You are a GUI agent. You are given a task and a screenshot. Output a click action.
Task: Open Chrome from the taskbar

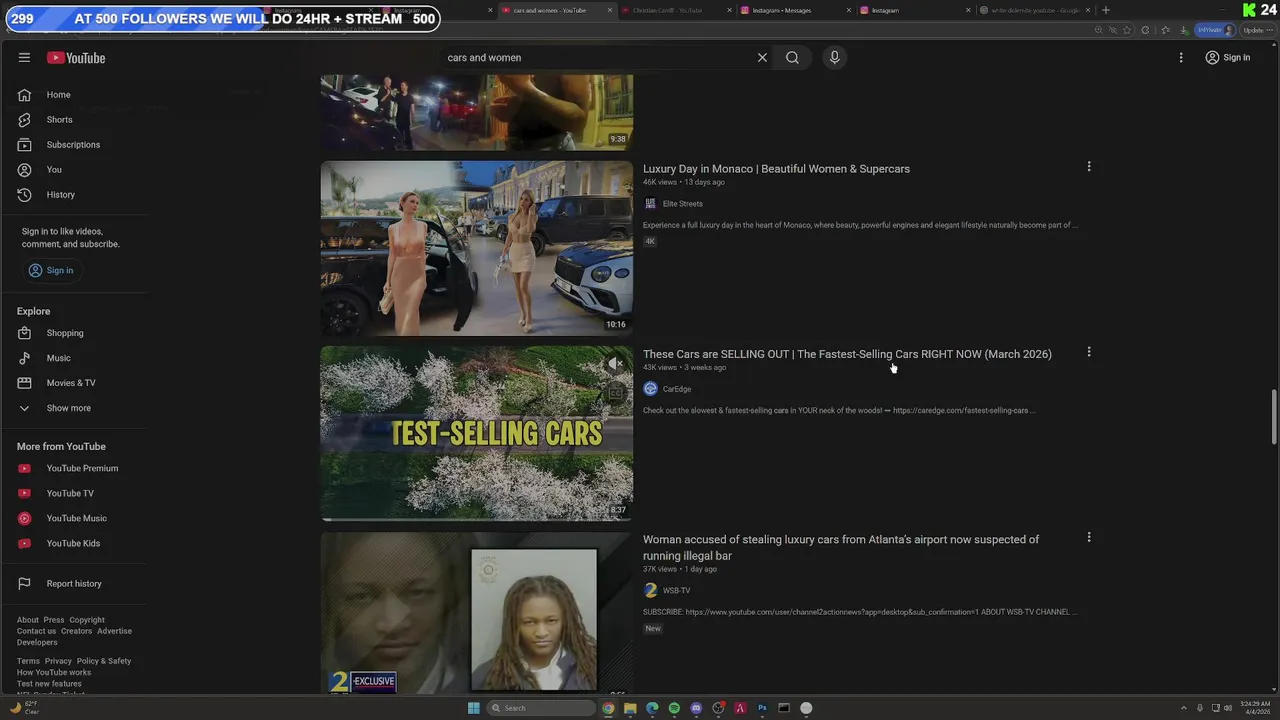608,708
